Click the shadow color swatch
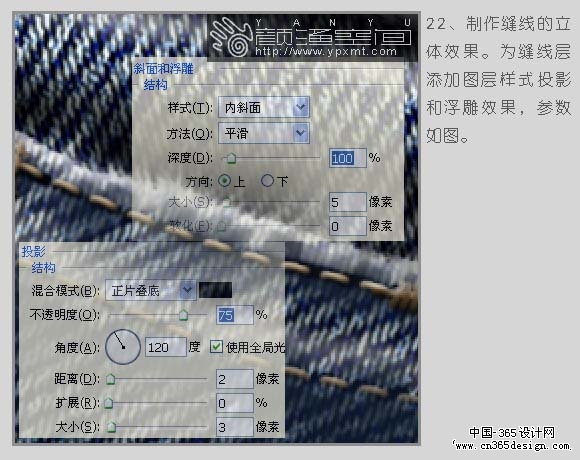Image resolution: width=580 pixels, height=460 pixels. (216, 290)
